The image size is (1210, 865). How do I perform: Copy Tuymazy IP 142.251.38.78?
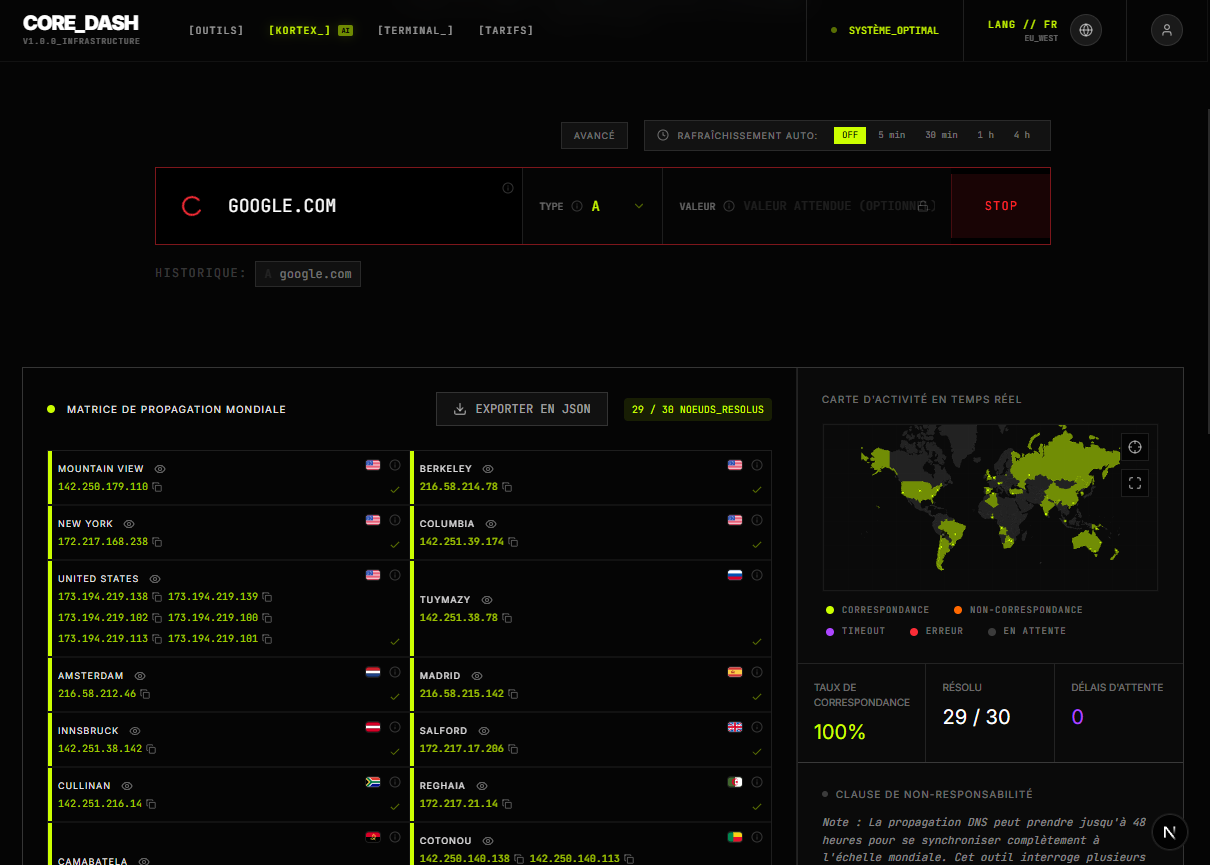click(507, 618)
